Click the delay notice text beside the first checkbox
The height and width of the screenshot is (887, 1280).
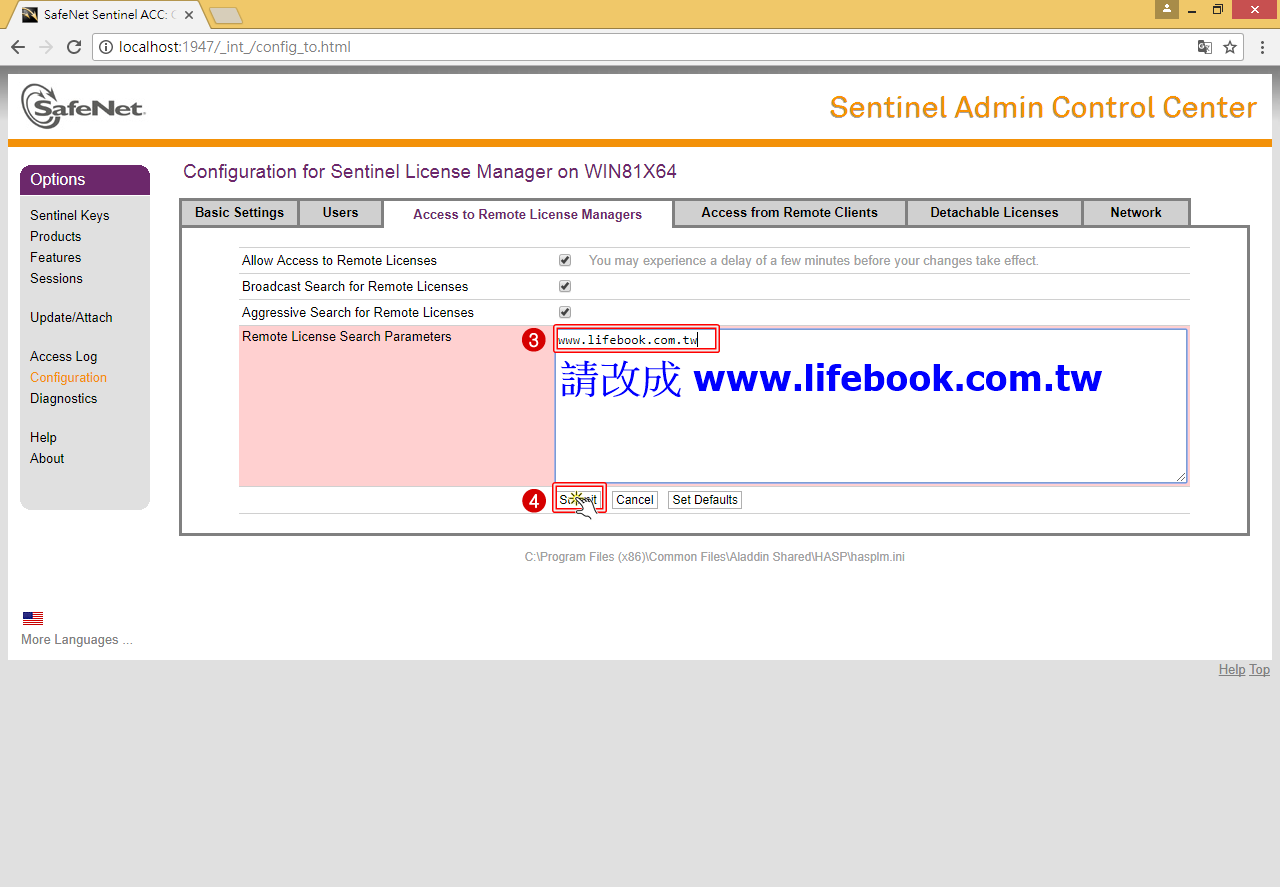(814, 261)
